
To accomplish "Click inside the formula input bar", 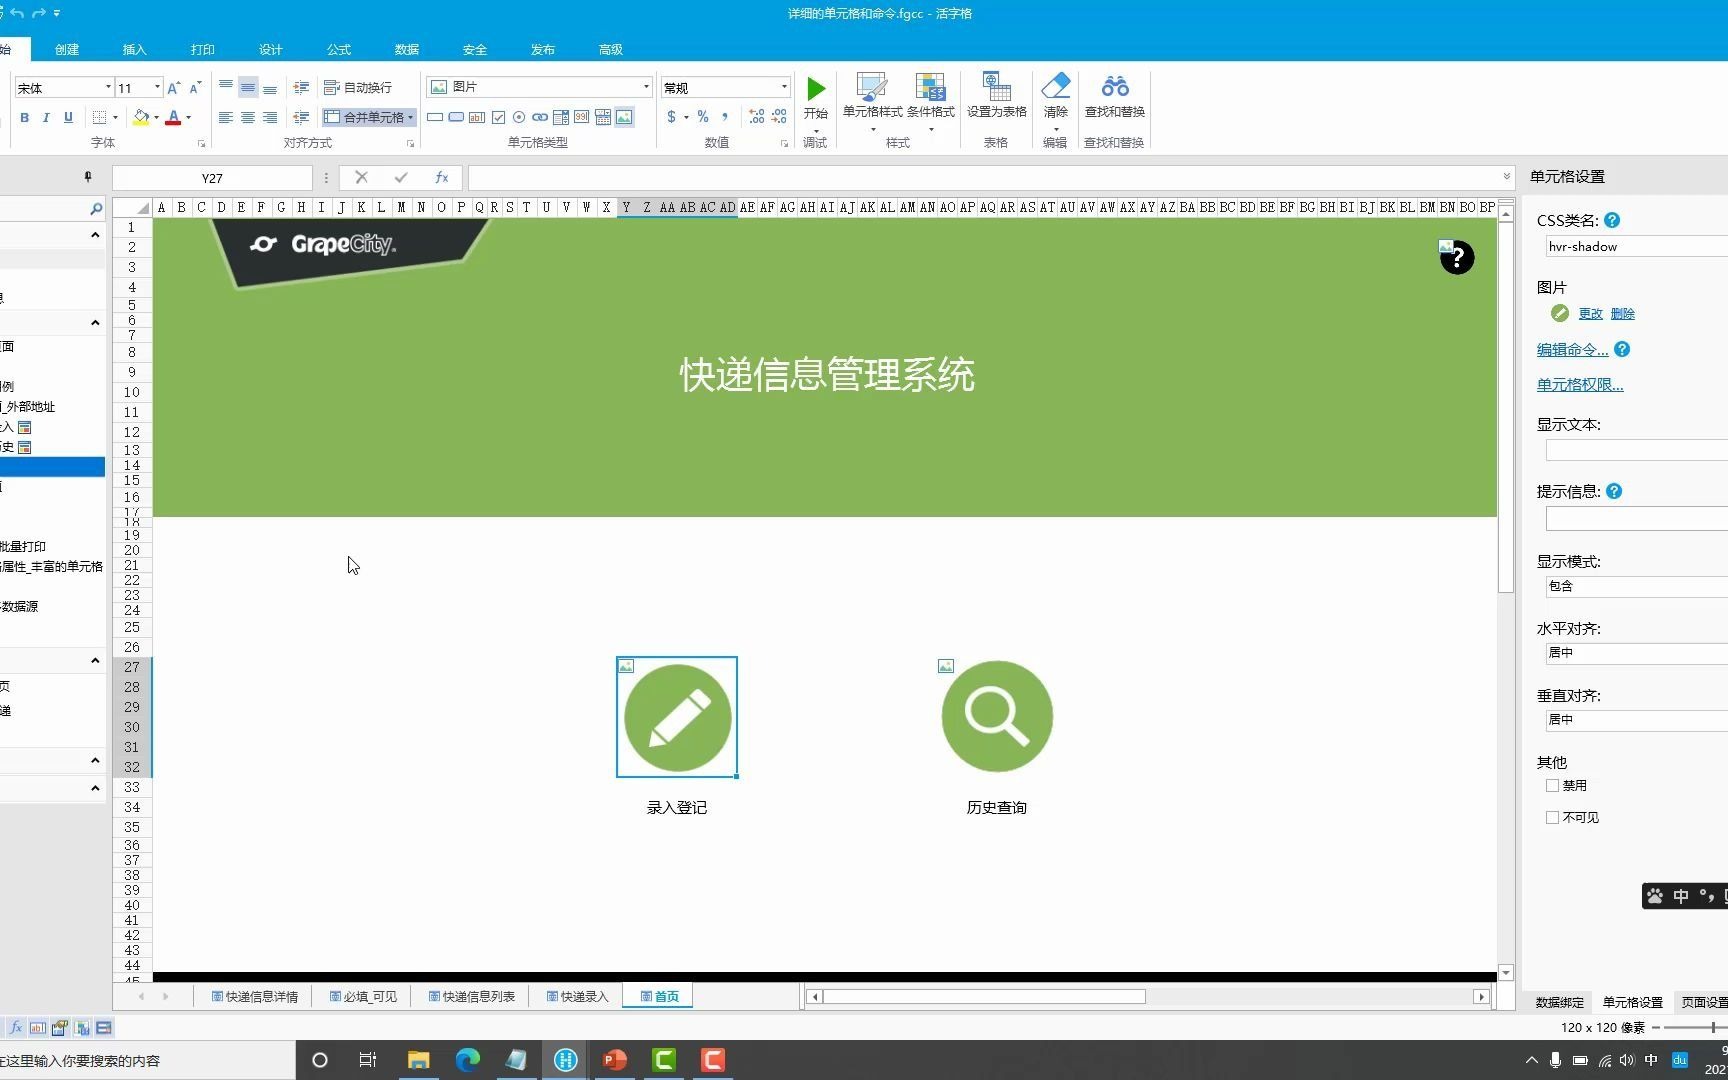I will click(x=900, y=177).
